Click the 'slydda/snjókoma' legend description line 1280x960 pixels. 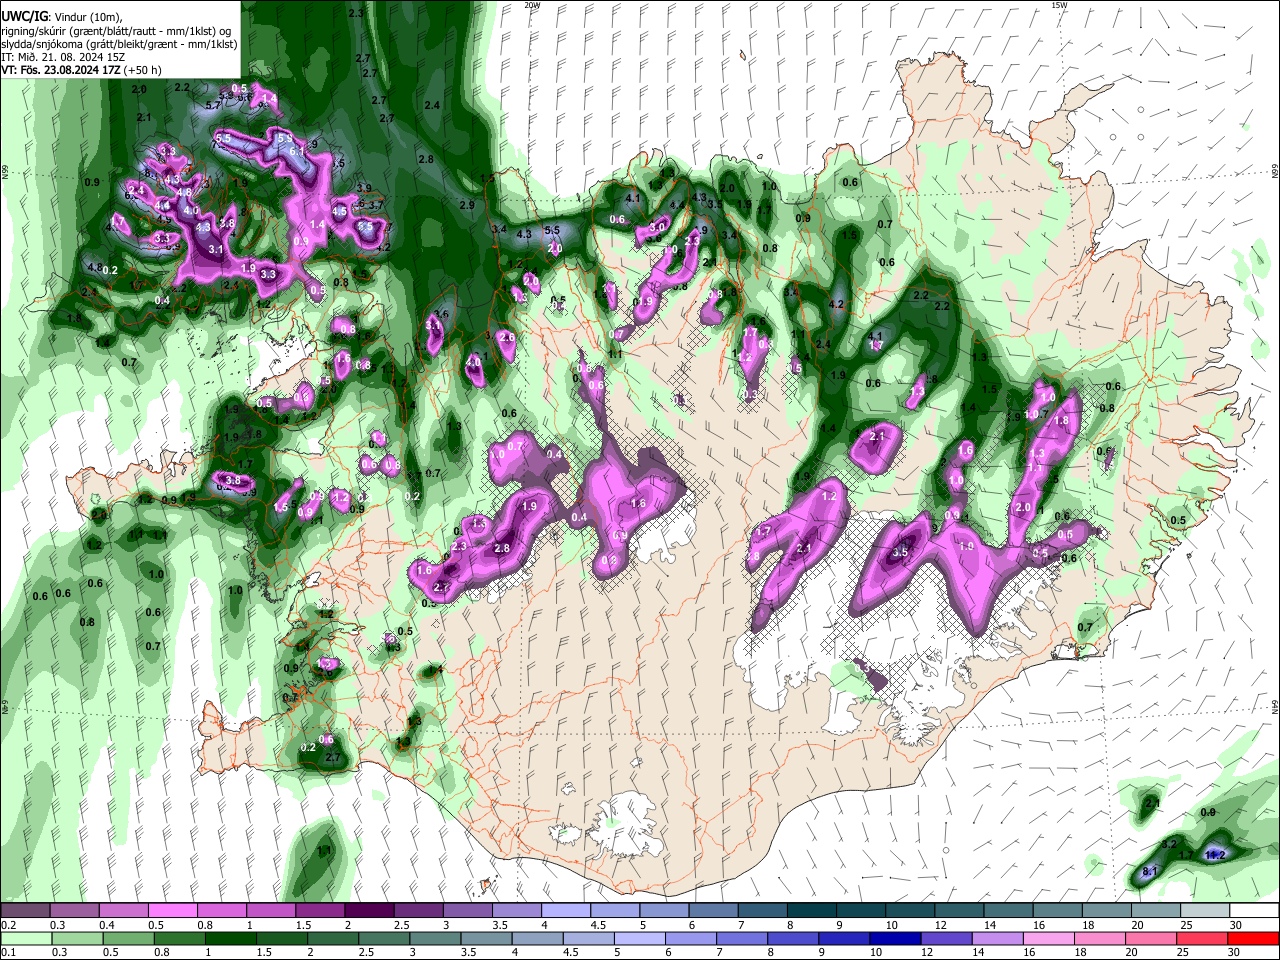[119, 44]
